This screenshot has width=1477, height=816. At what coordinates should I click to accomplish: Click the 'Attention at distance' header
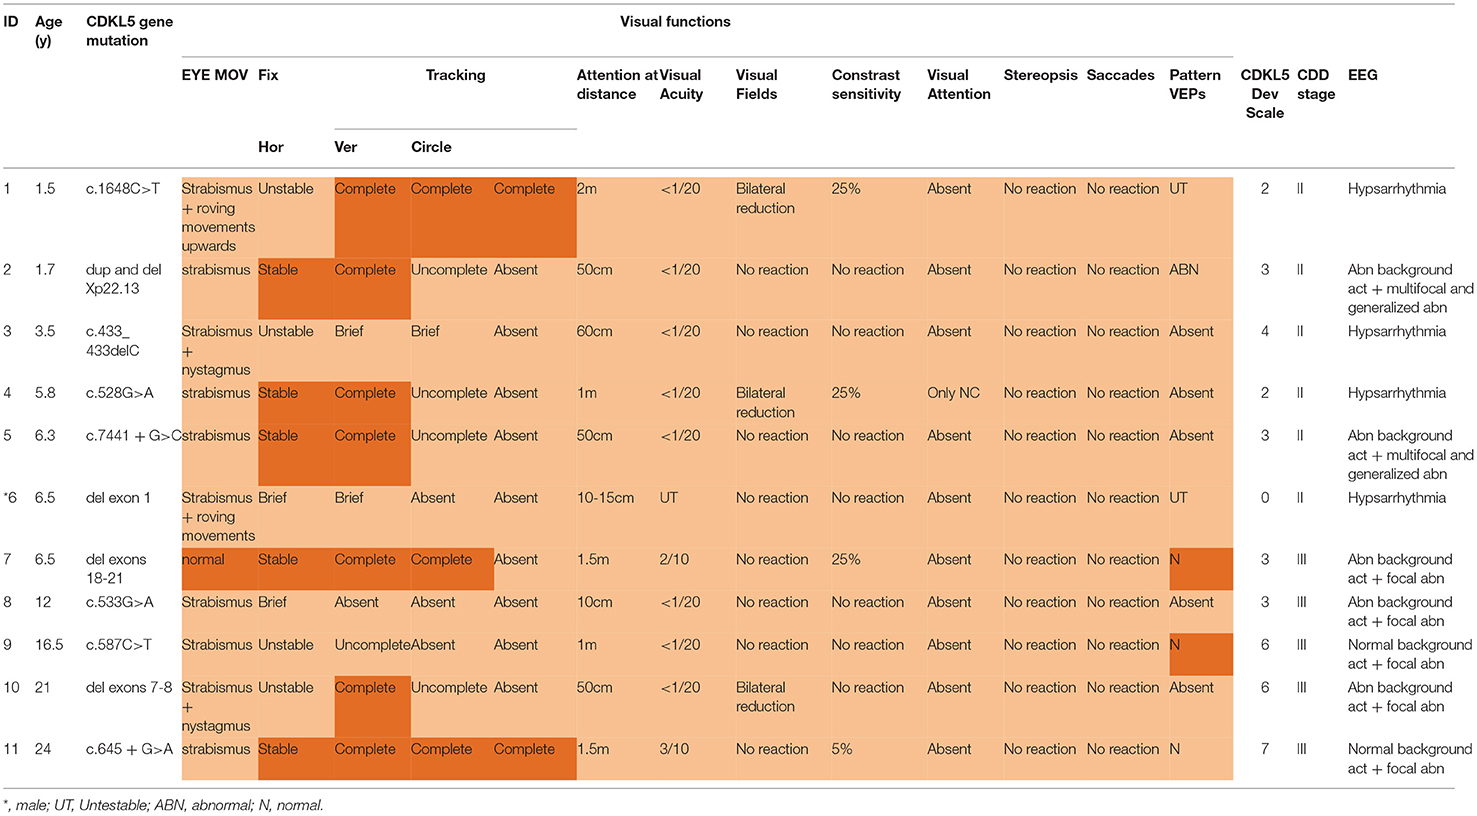[617, 84]
